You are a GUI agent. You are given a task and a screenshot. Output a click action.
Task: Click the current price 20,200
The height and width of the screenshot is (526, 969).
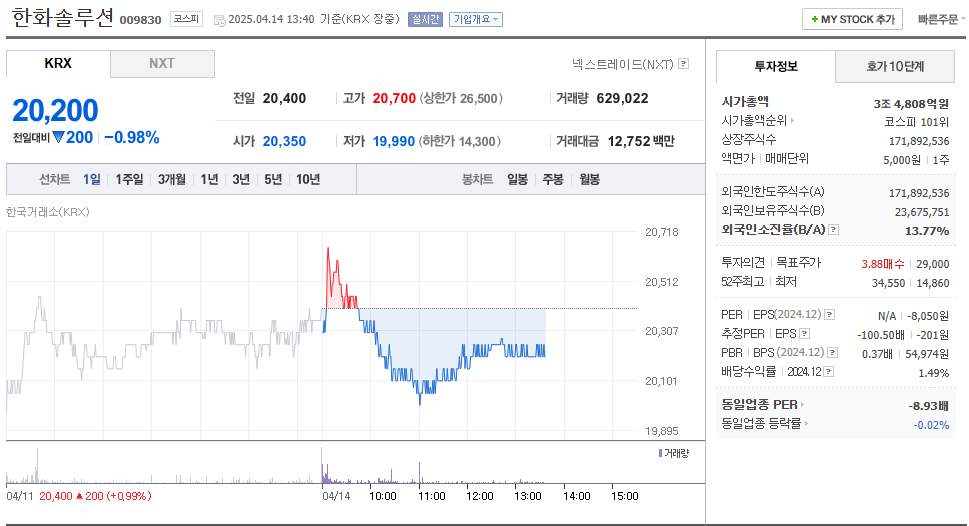(55, 111)
